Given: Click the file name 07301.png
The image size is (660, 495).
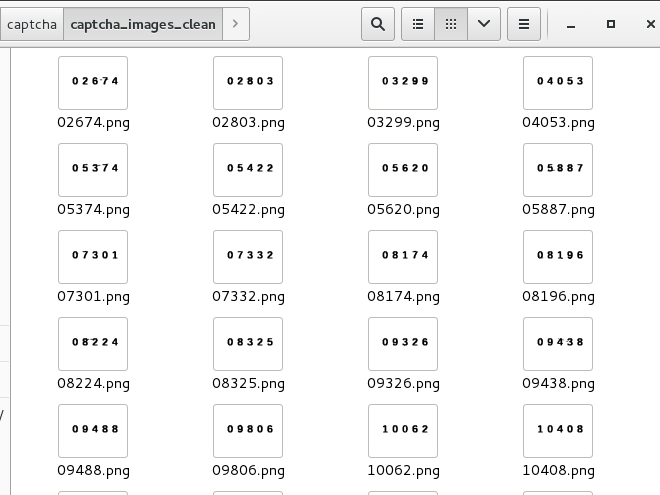Looking at the screenshot, I should (93, 297).
